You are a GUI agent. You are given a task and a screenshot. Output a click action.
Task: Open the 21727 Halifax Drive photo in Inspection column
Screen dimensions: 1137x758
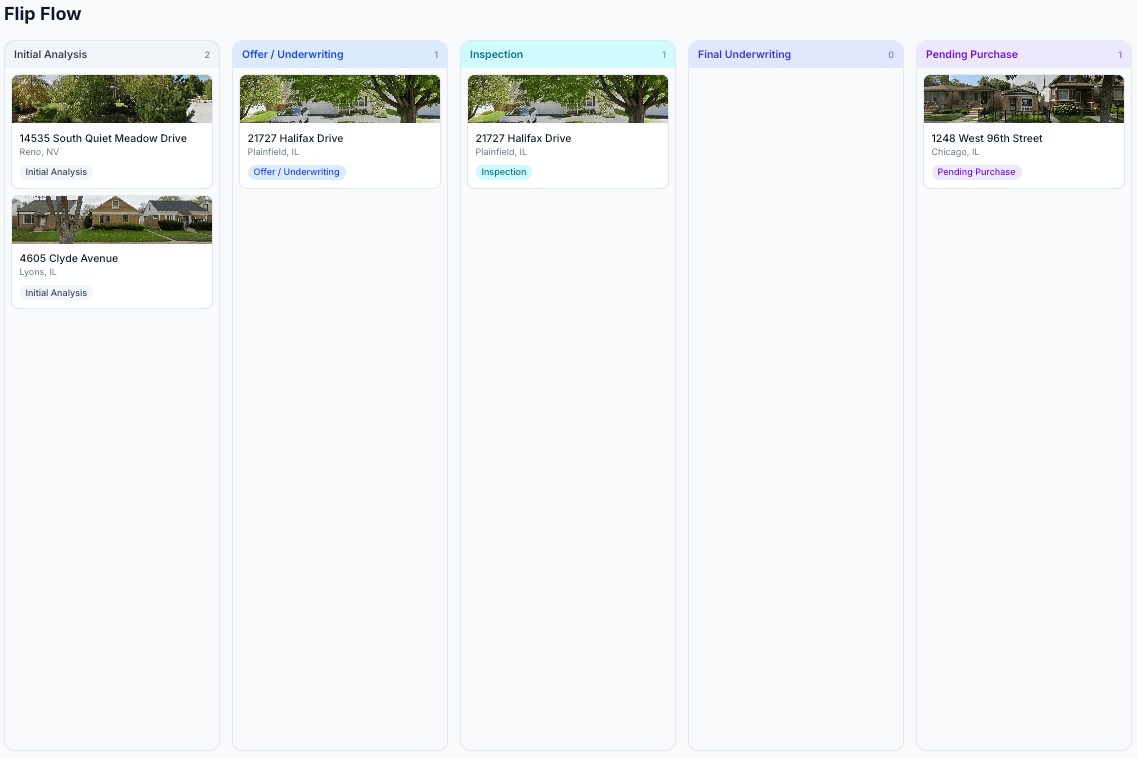pos(568,99)
